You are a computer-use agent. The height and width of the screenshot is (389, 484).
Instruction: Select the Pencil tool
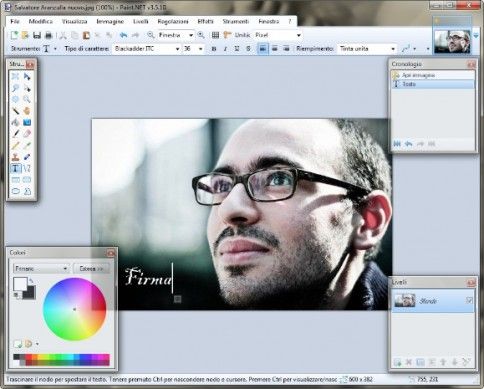(15, 145)
